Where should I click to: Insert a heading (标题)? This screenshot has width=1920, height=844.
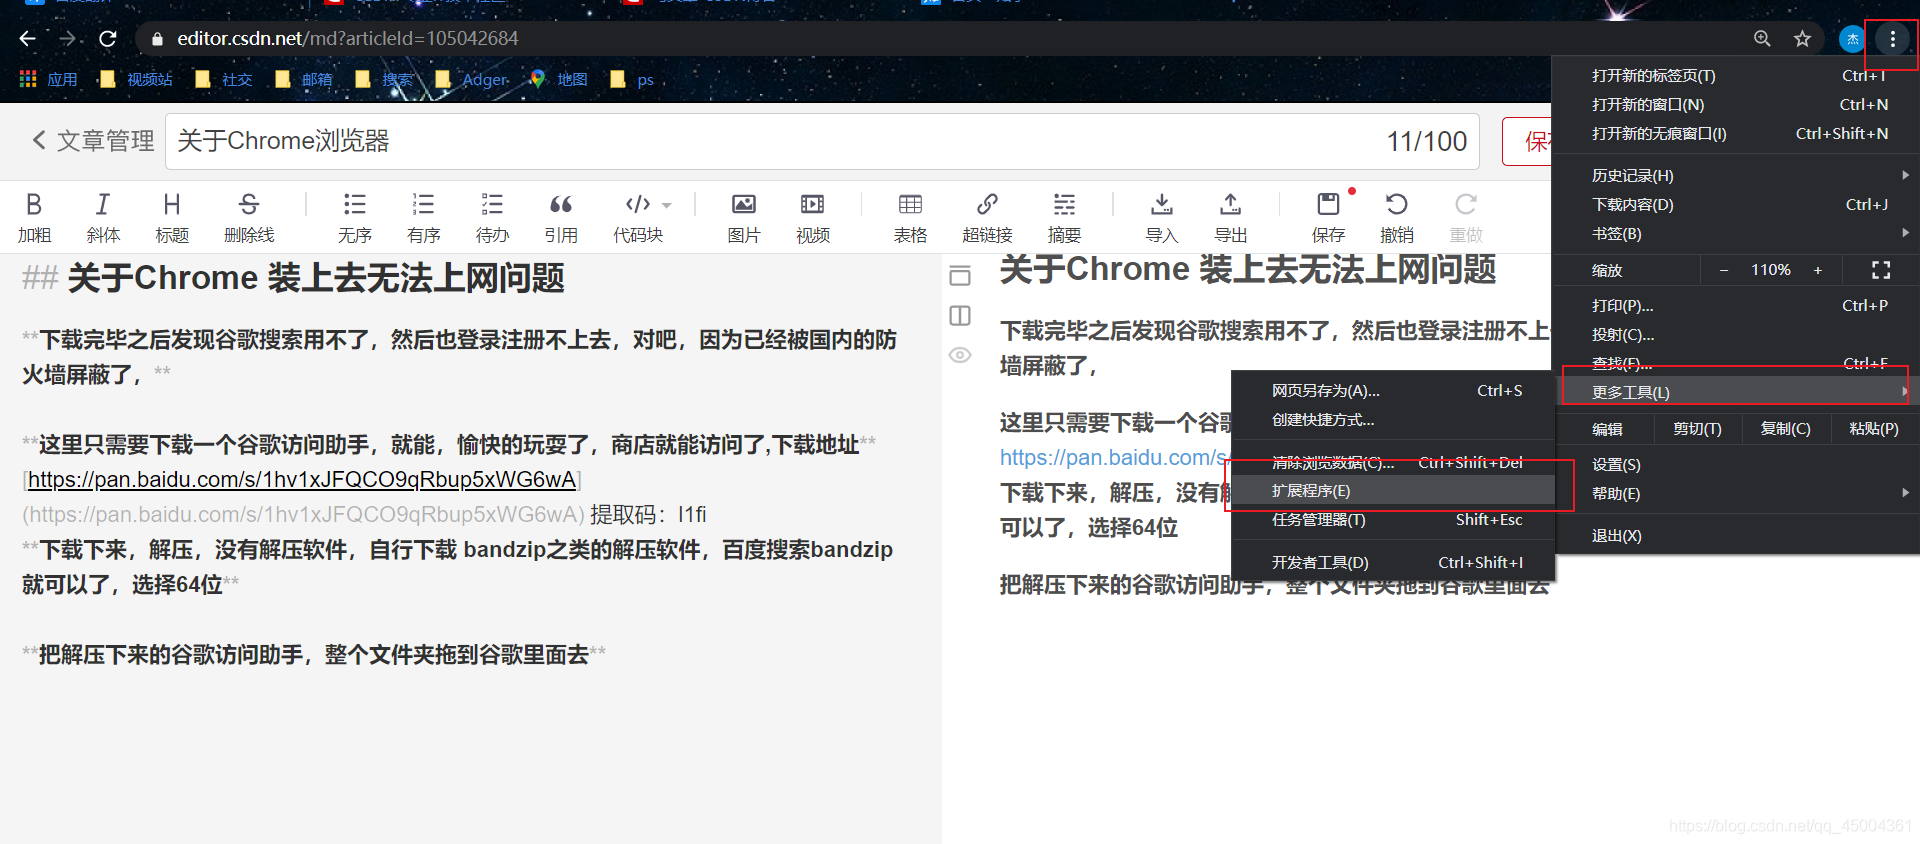point(172,217)
